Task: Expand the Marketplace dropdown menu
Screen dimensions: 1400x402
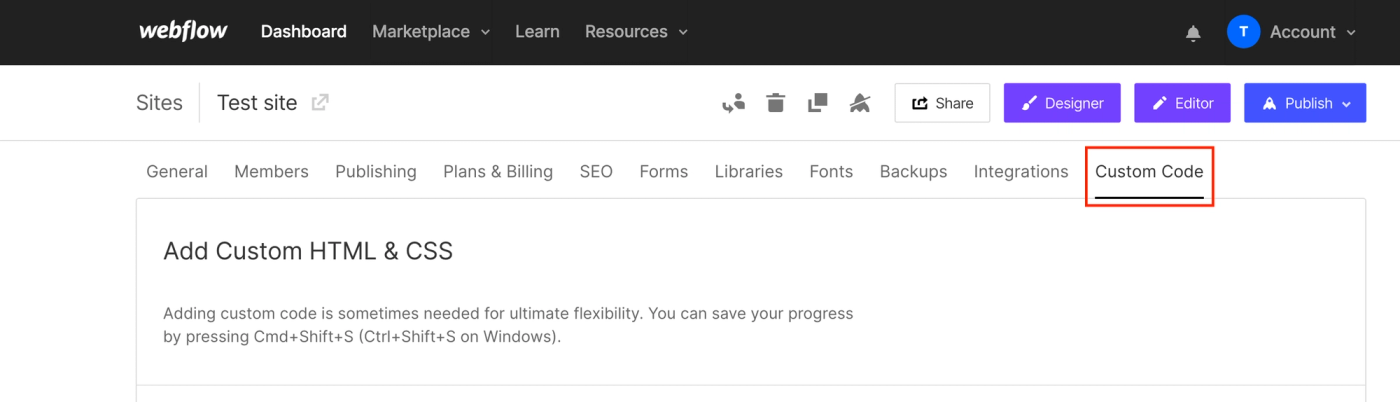Action: 431,32
